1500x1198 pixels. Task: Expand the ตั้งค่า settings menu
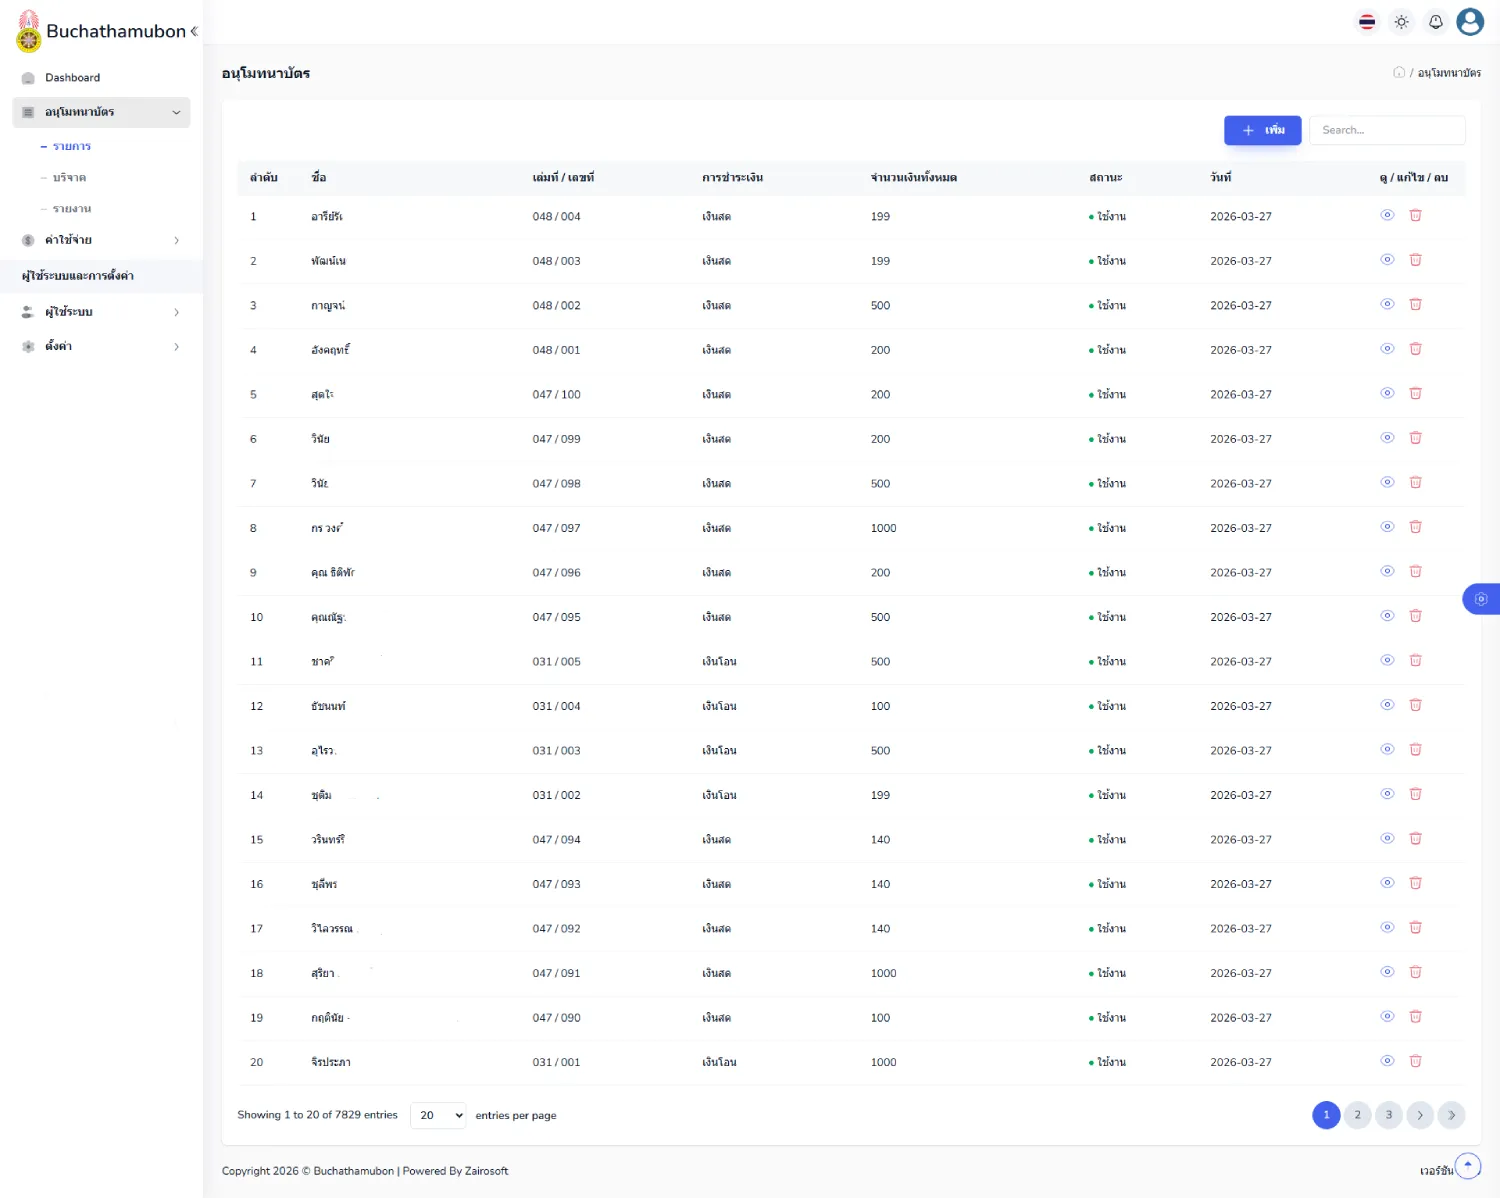[101, 347]
